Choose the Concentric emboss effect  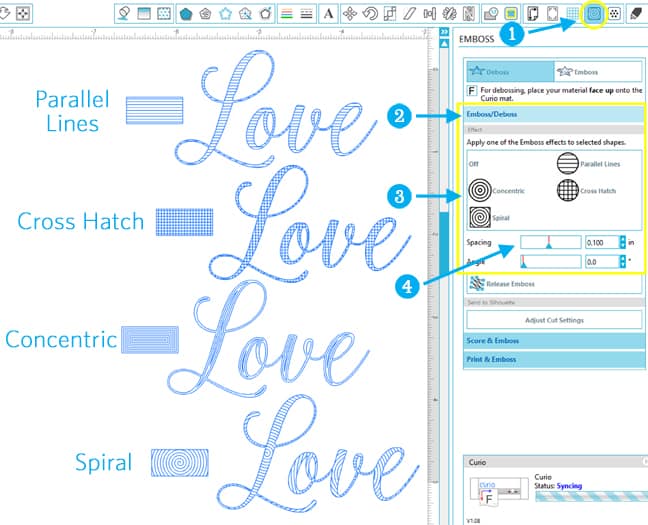481,189
